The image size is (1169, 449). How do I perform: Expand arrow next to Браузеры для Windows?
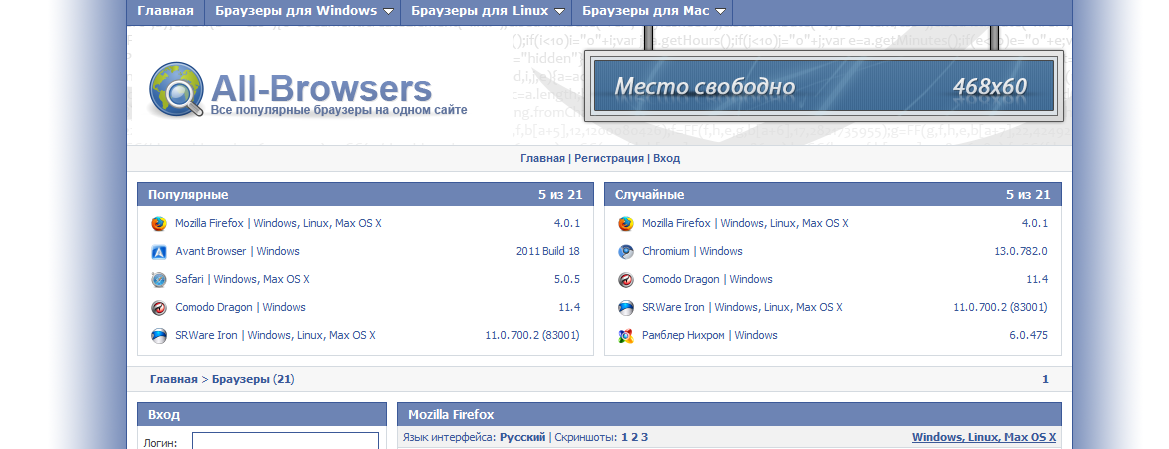click(x=388, y=12)
